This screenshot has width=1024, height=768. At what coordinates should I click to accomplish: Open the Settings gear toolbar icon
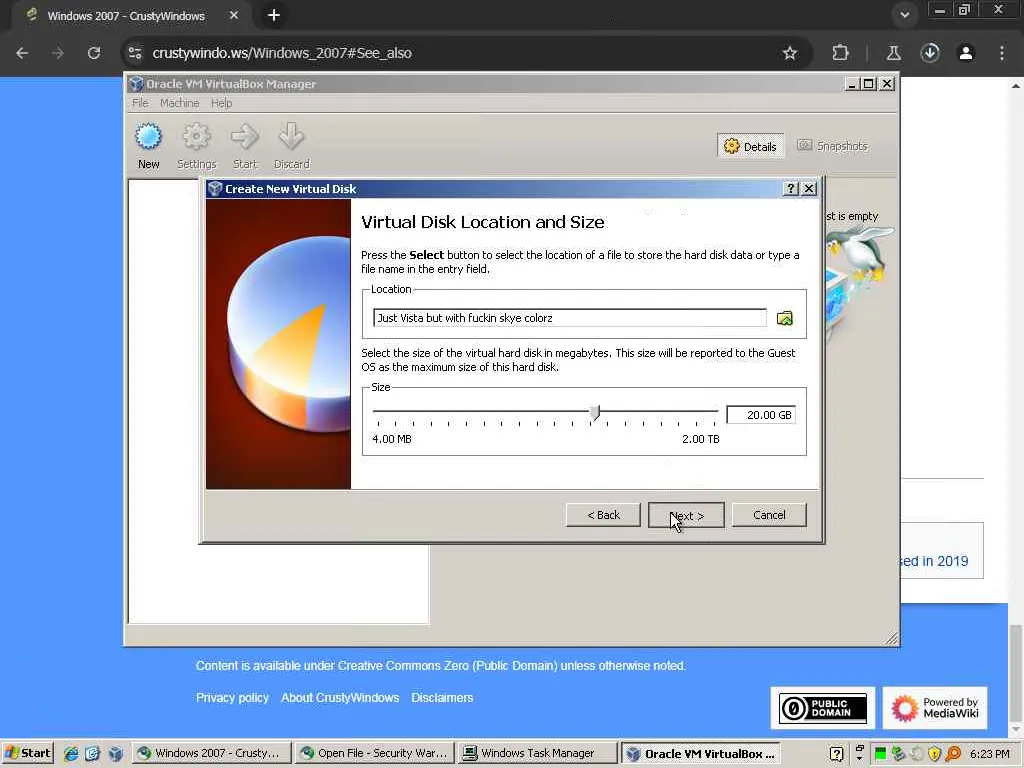[196, 146]
